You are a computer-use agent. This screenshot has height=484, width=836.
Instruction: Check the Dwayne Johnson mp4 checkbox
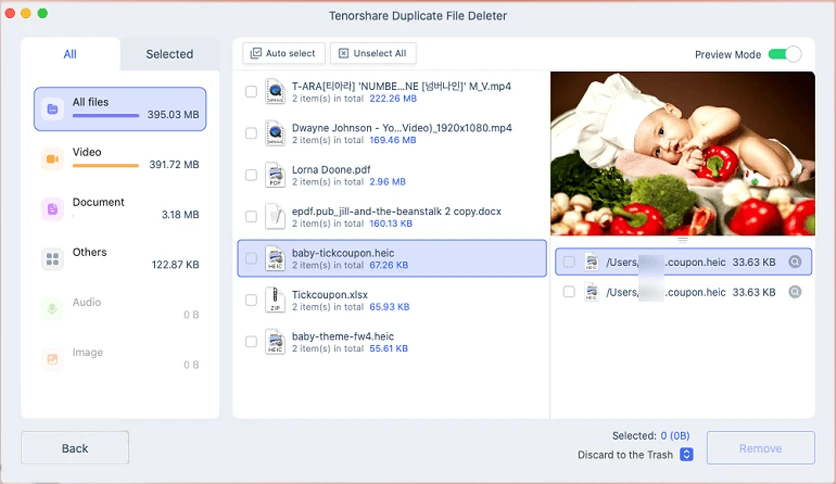pos(251,133)
